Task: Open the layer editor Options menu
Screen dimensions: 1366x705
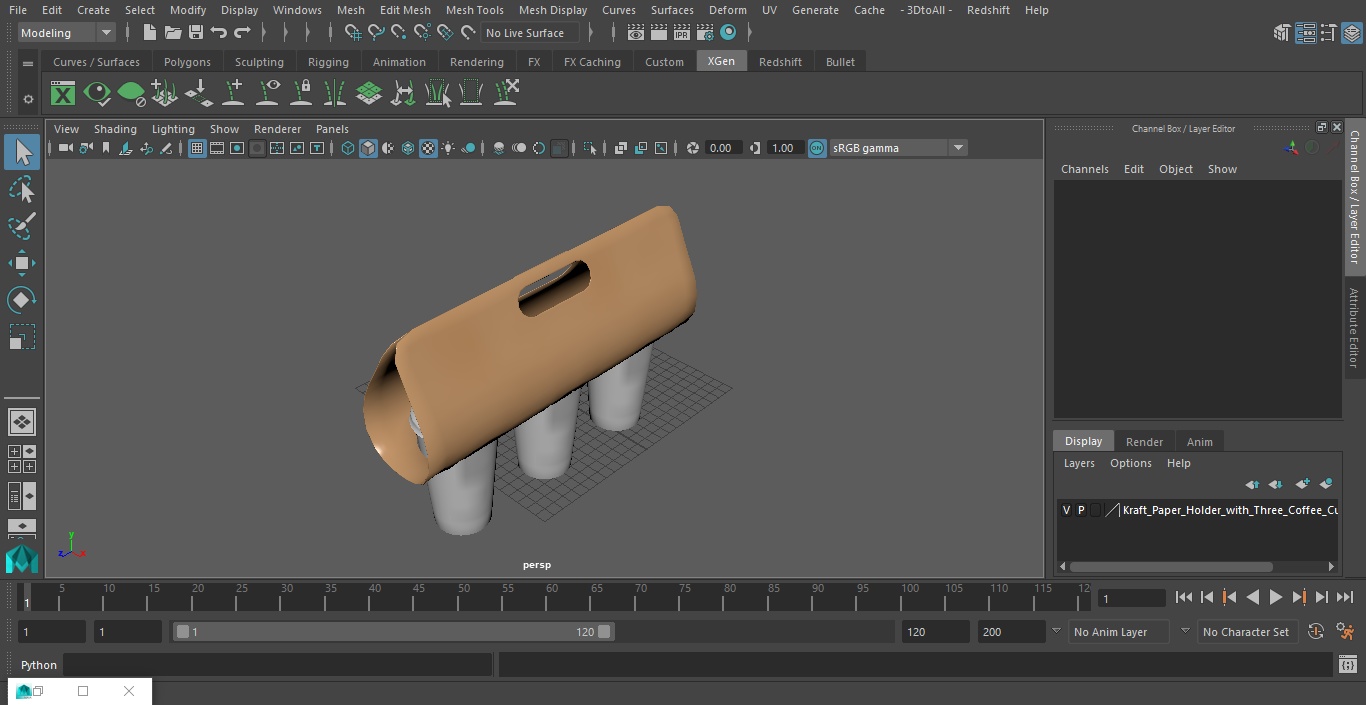Action: coord(1131,463)
